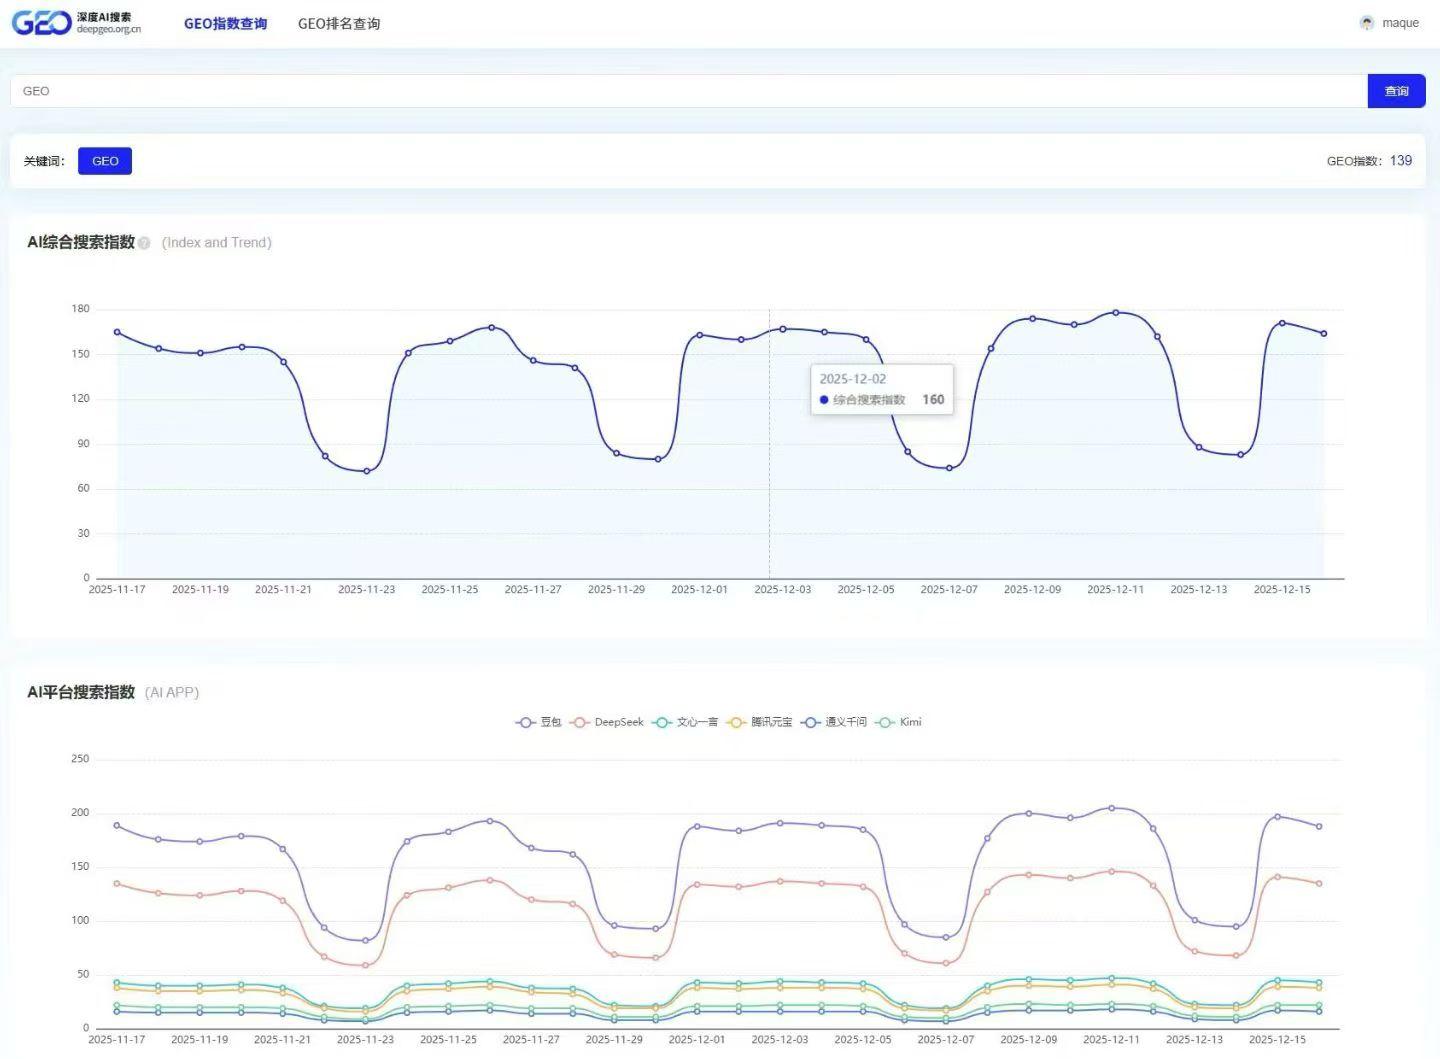Click the peak data point near 2025-12-11
The width and height of the screenshot is (1440, 1059).
1116,312
